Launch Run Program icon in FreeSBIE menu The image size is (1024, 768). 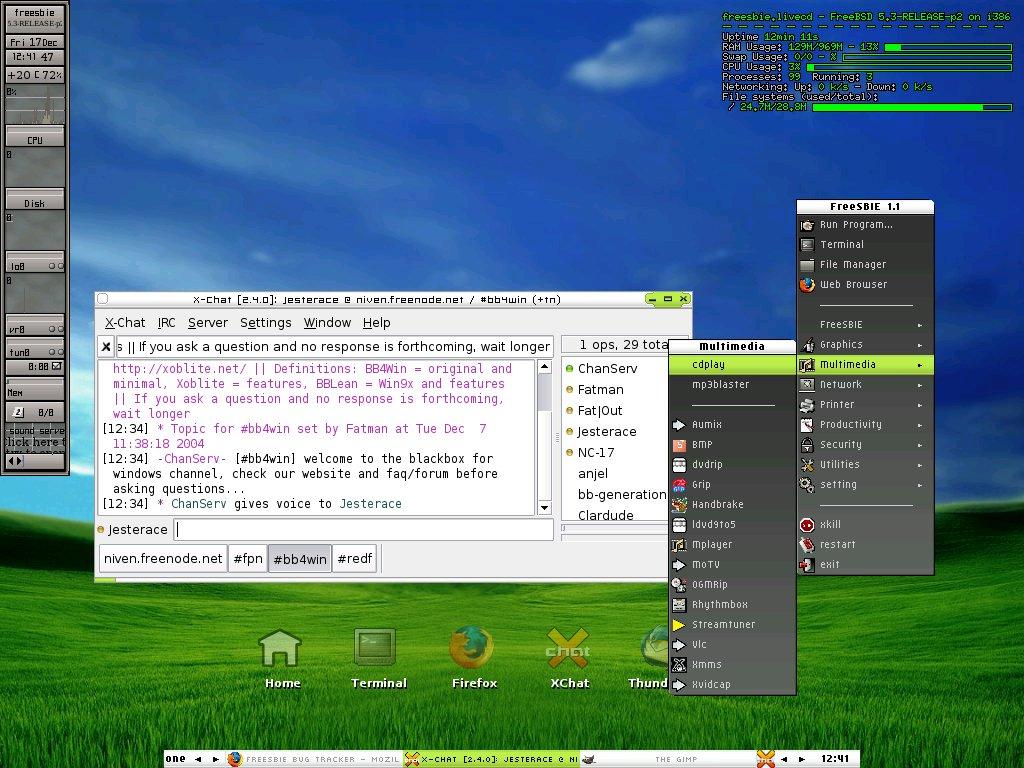point(807,225)
